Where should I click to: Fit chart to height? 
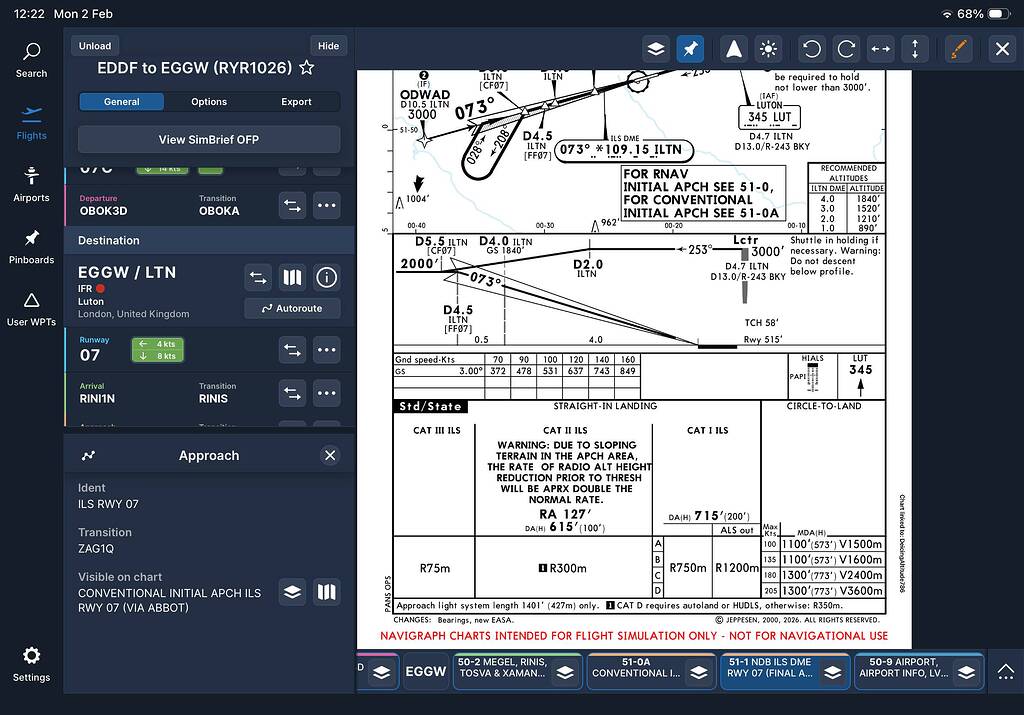click(x=915, y=49)
